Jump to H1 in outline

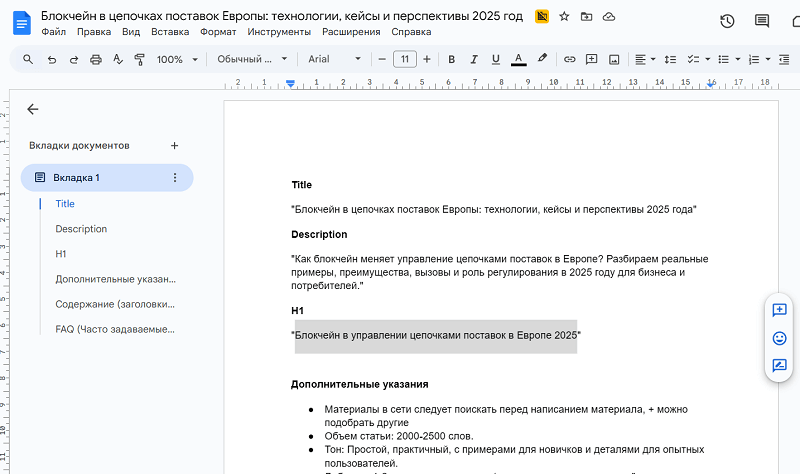coord(61,254)
